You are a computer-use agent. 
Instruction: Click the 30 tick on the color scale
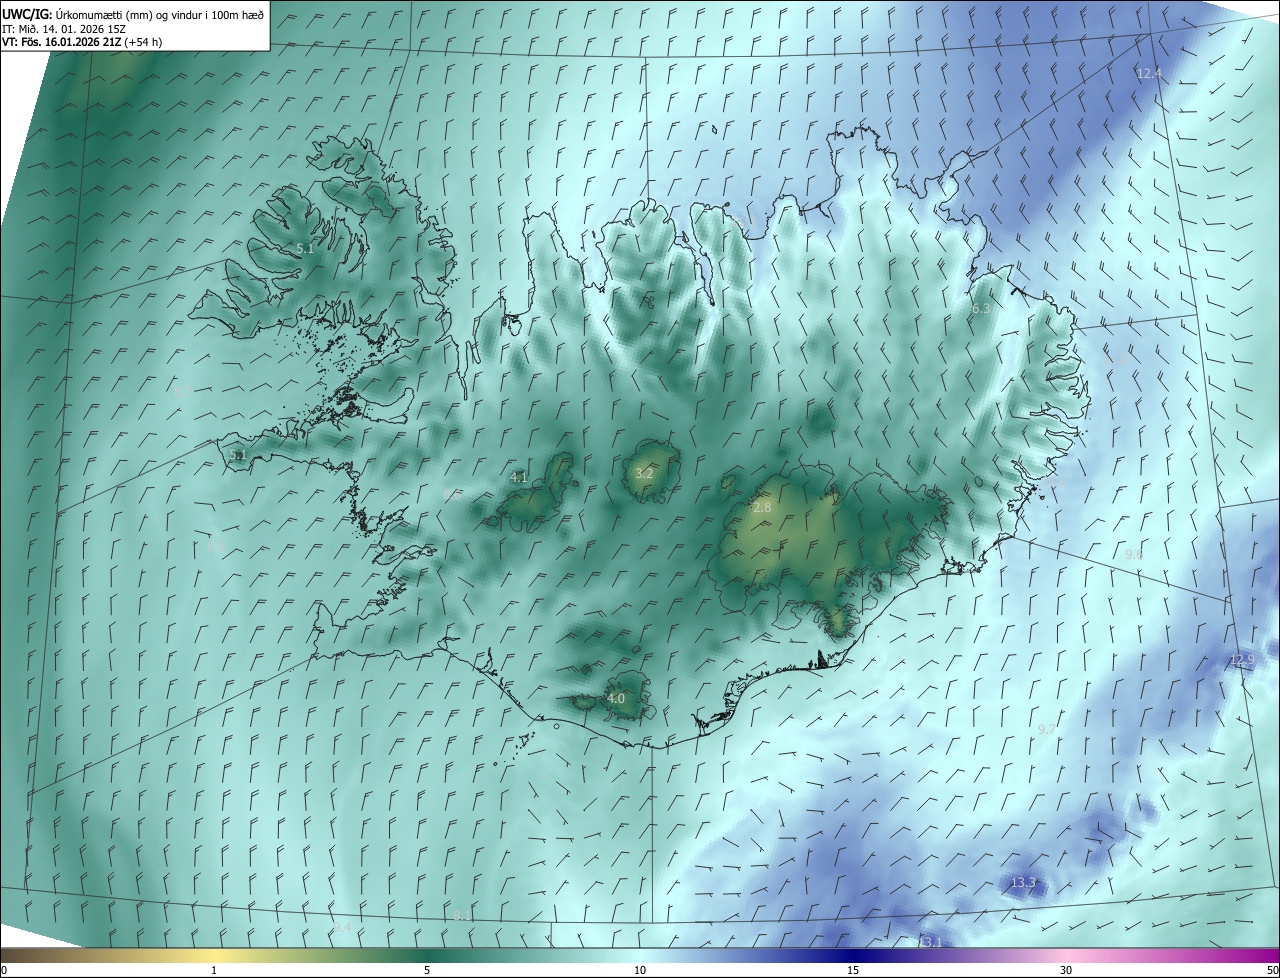pyautogui.click(x=1066, y=970)
